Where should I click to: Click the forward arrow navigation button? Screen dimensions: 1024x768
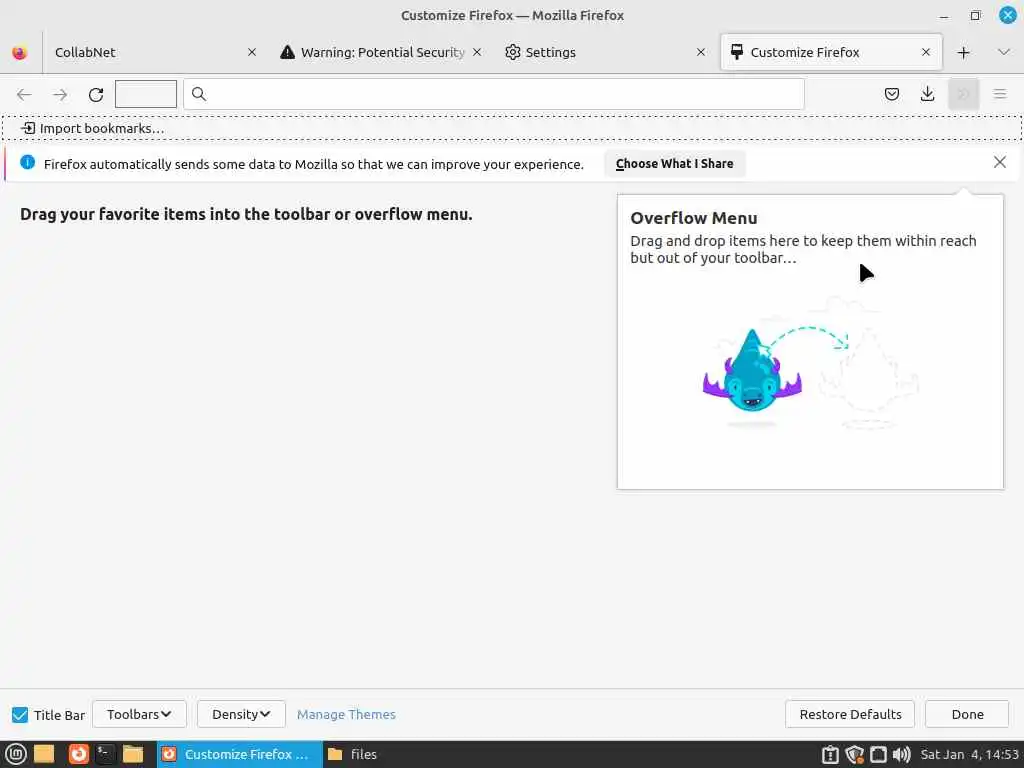(60, 95)
